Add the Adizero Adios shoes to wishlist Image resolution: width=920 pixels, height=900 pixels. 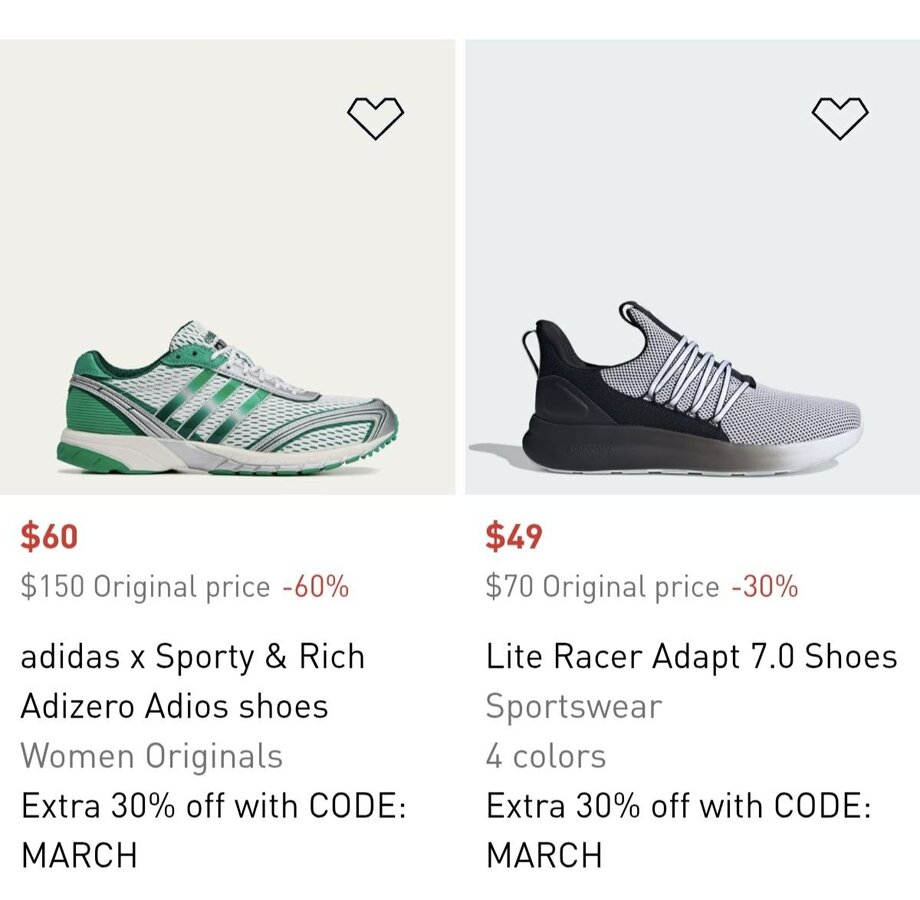(x=375, y=119)
